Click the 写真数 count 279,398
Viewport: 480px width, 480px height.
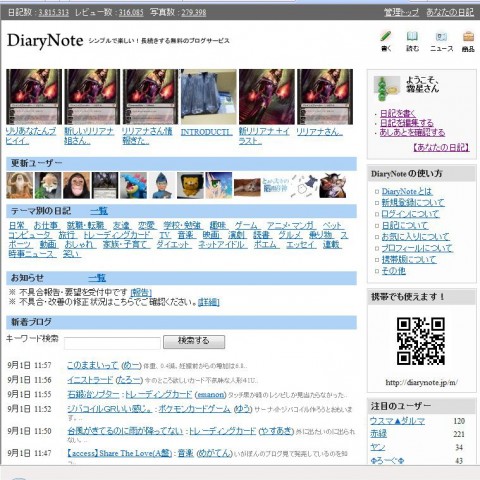[x=194, y=13]
